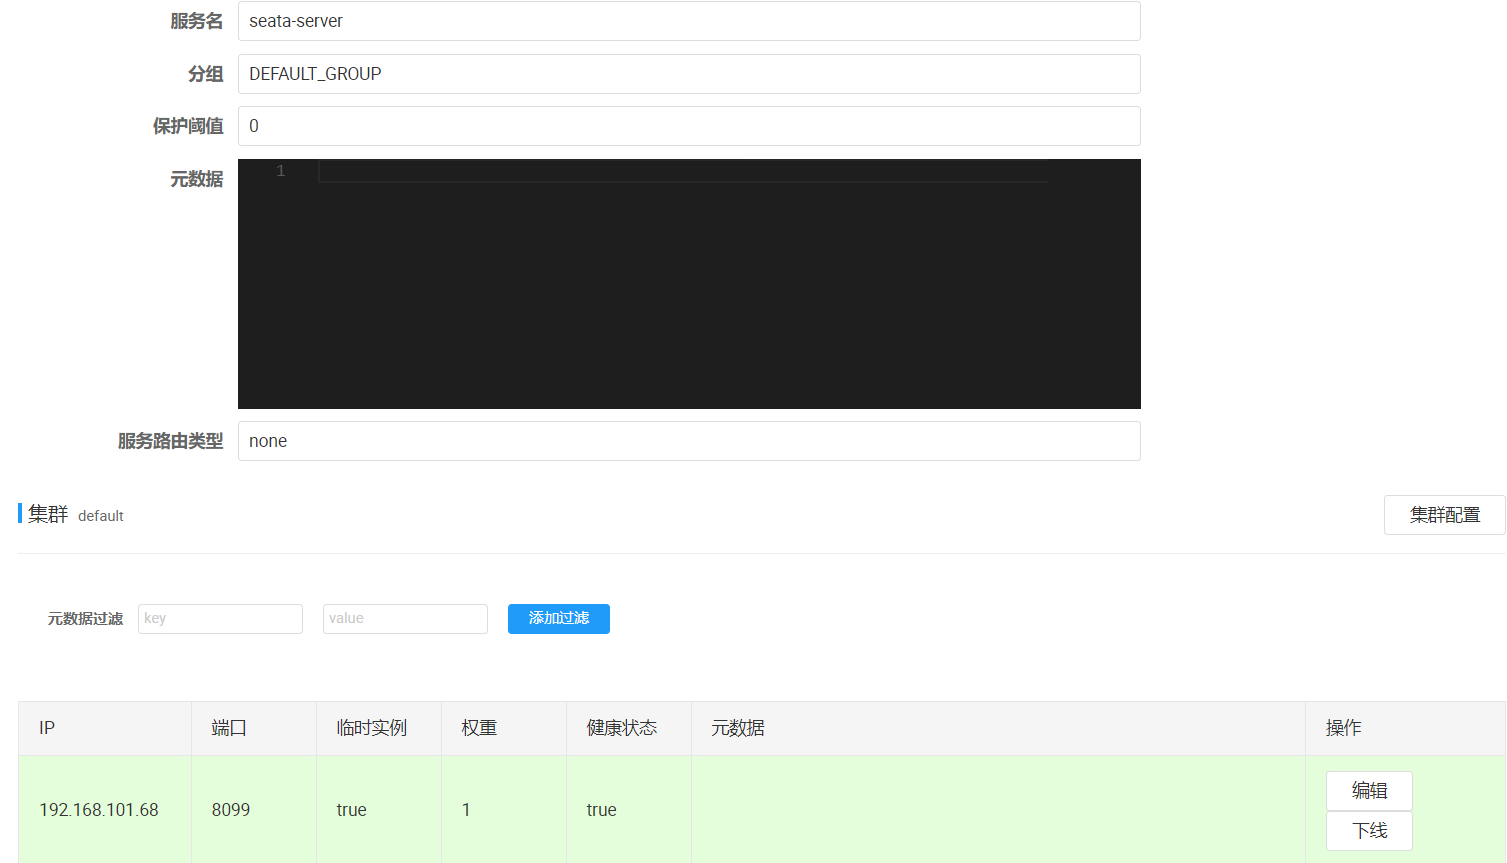The height and width of the screenshot is (863, 1507).
Task: Click the IP column header
Action: coord(105,728)
